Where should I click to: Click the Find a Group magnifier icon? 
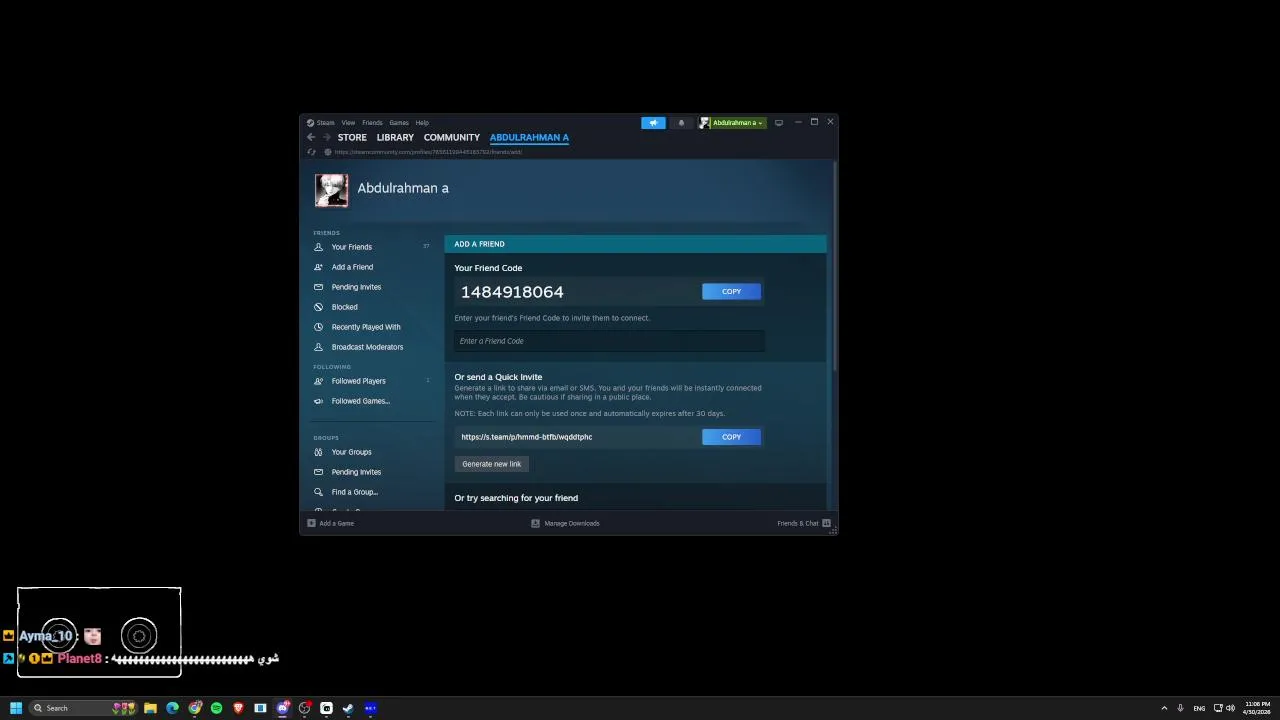[319, 492]
